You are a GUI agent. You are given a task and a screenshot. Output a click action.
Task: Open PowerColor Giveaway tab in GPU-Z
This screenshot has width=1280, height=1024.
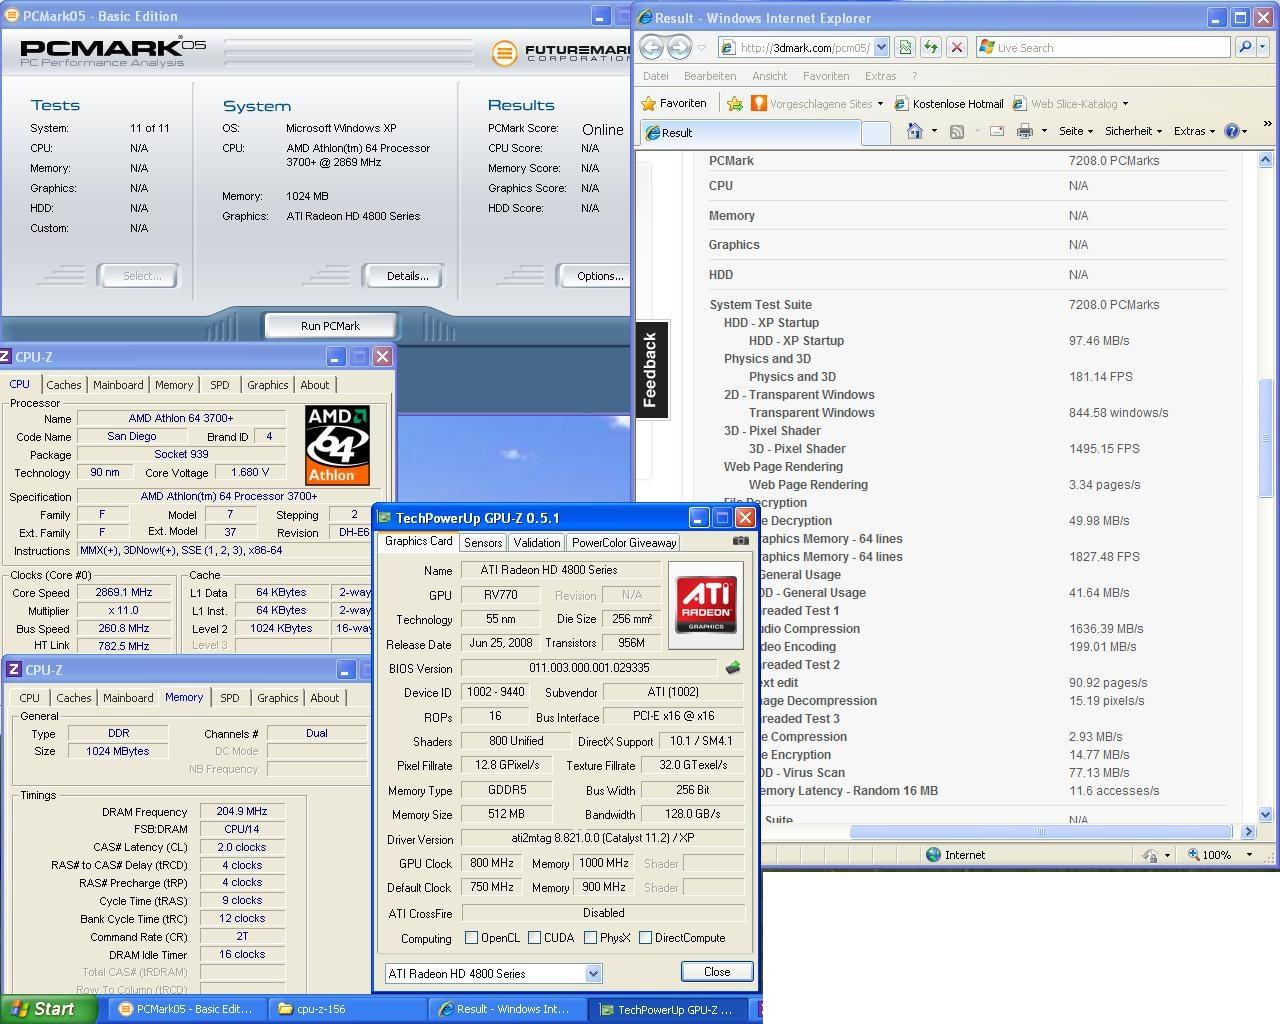coord(624,542)
